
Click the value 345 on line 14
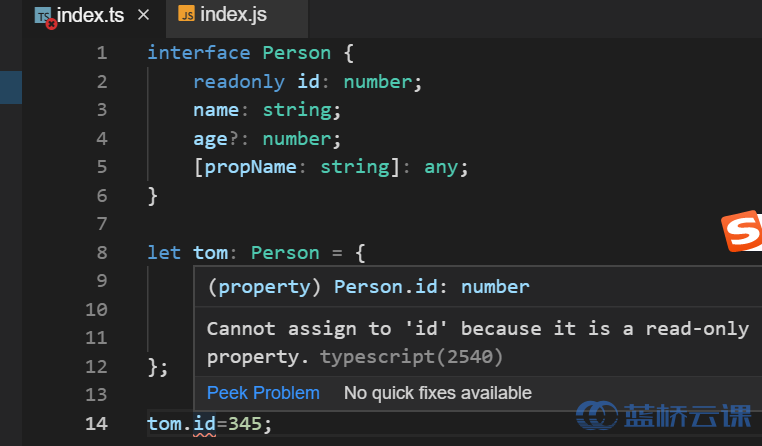coord(245,424)
